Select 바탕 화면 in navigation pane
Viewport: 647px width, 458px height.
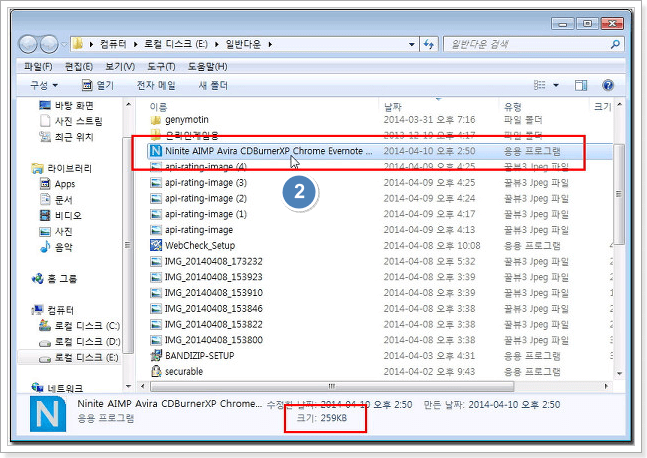point(66,105)
